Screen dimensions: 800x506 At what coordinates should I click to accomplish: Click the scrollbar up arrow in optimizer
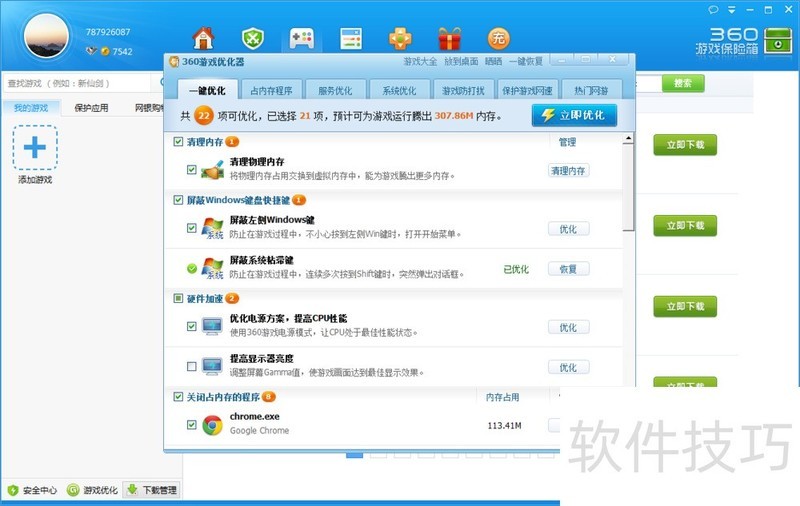pos(629,138)
